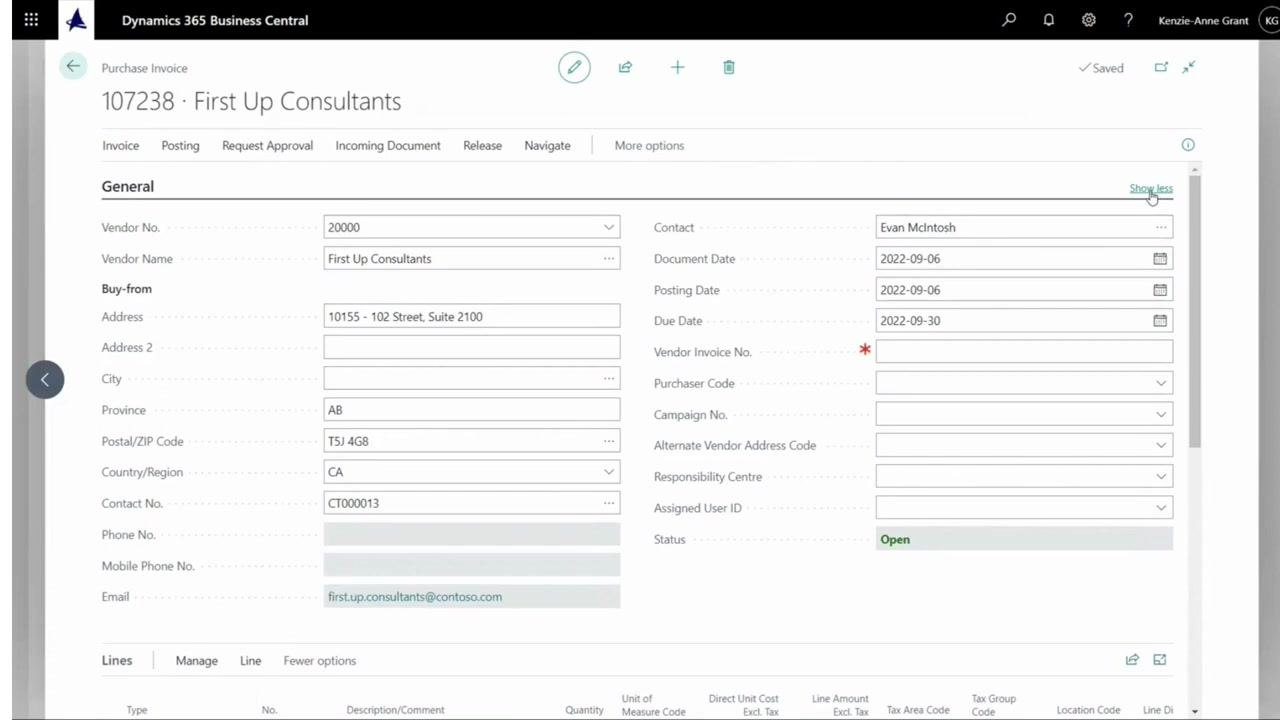This screenshot has height=720, width=1280.
Task: Click the vendor email address link
Action: point(415,597)
